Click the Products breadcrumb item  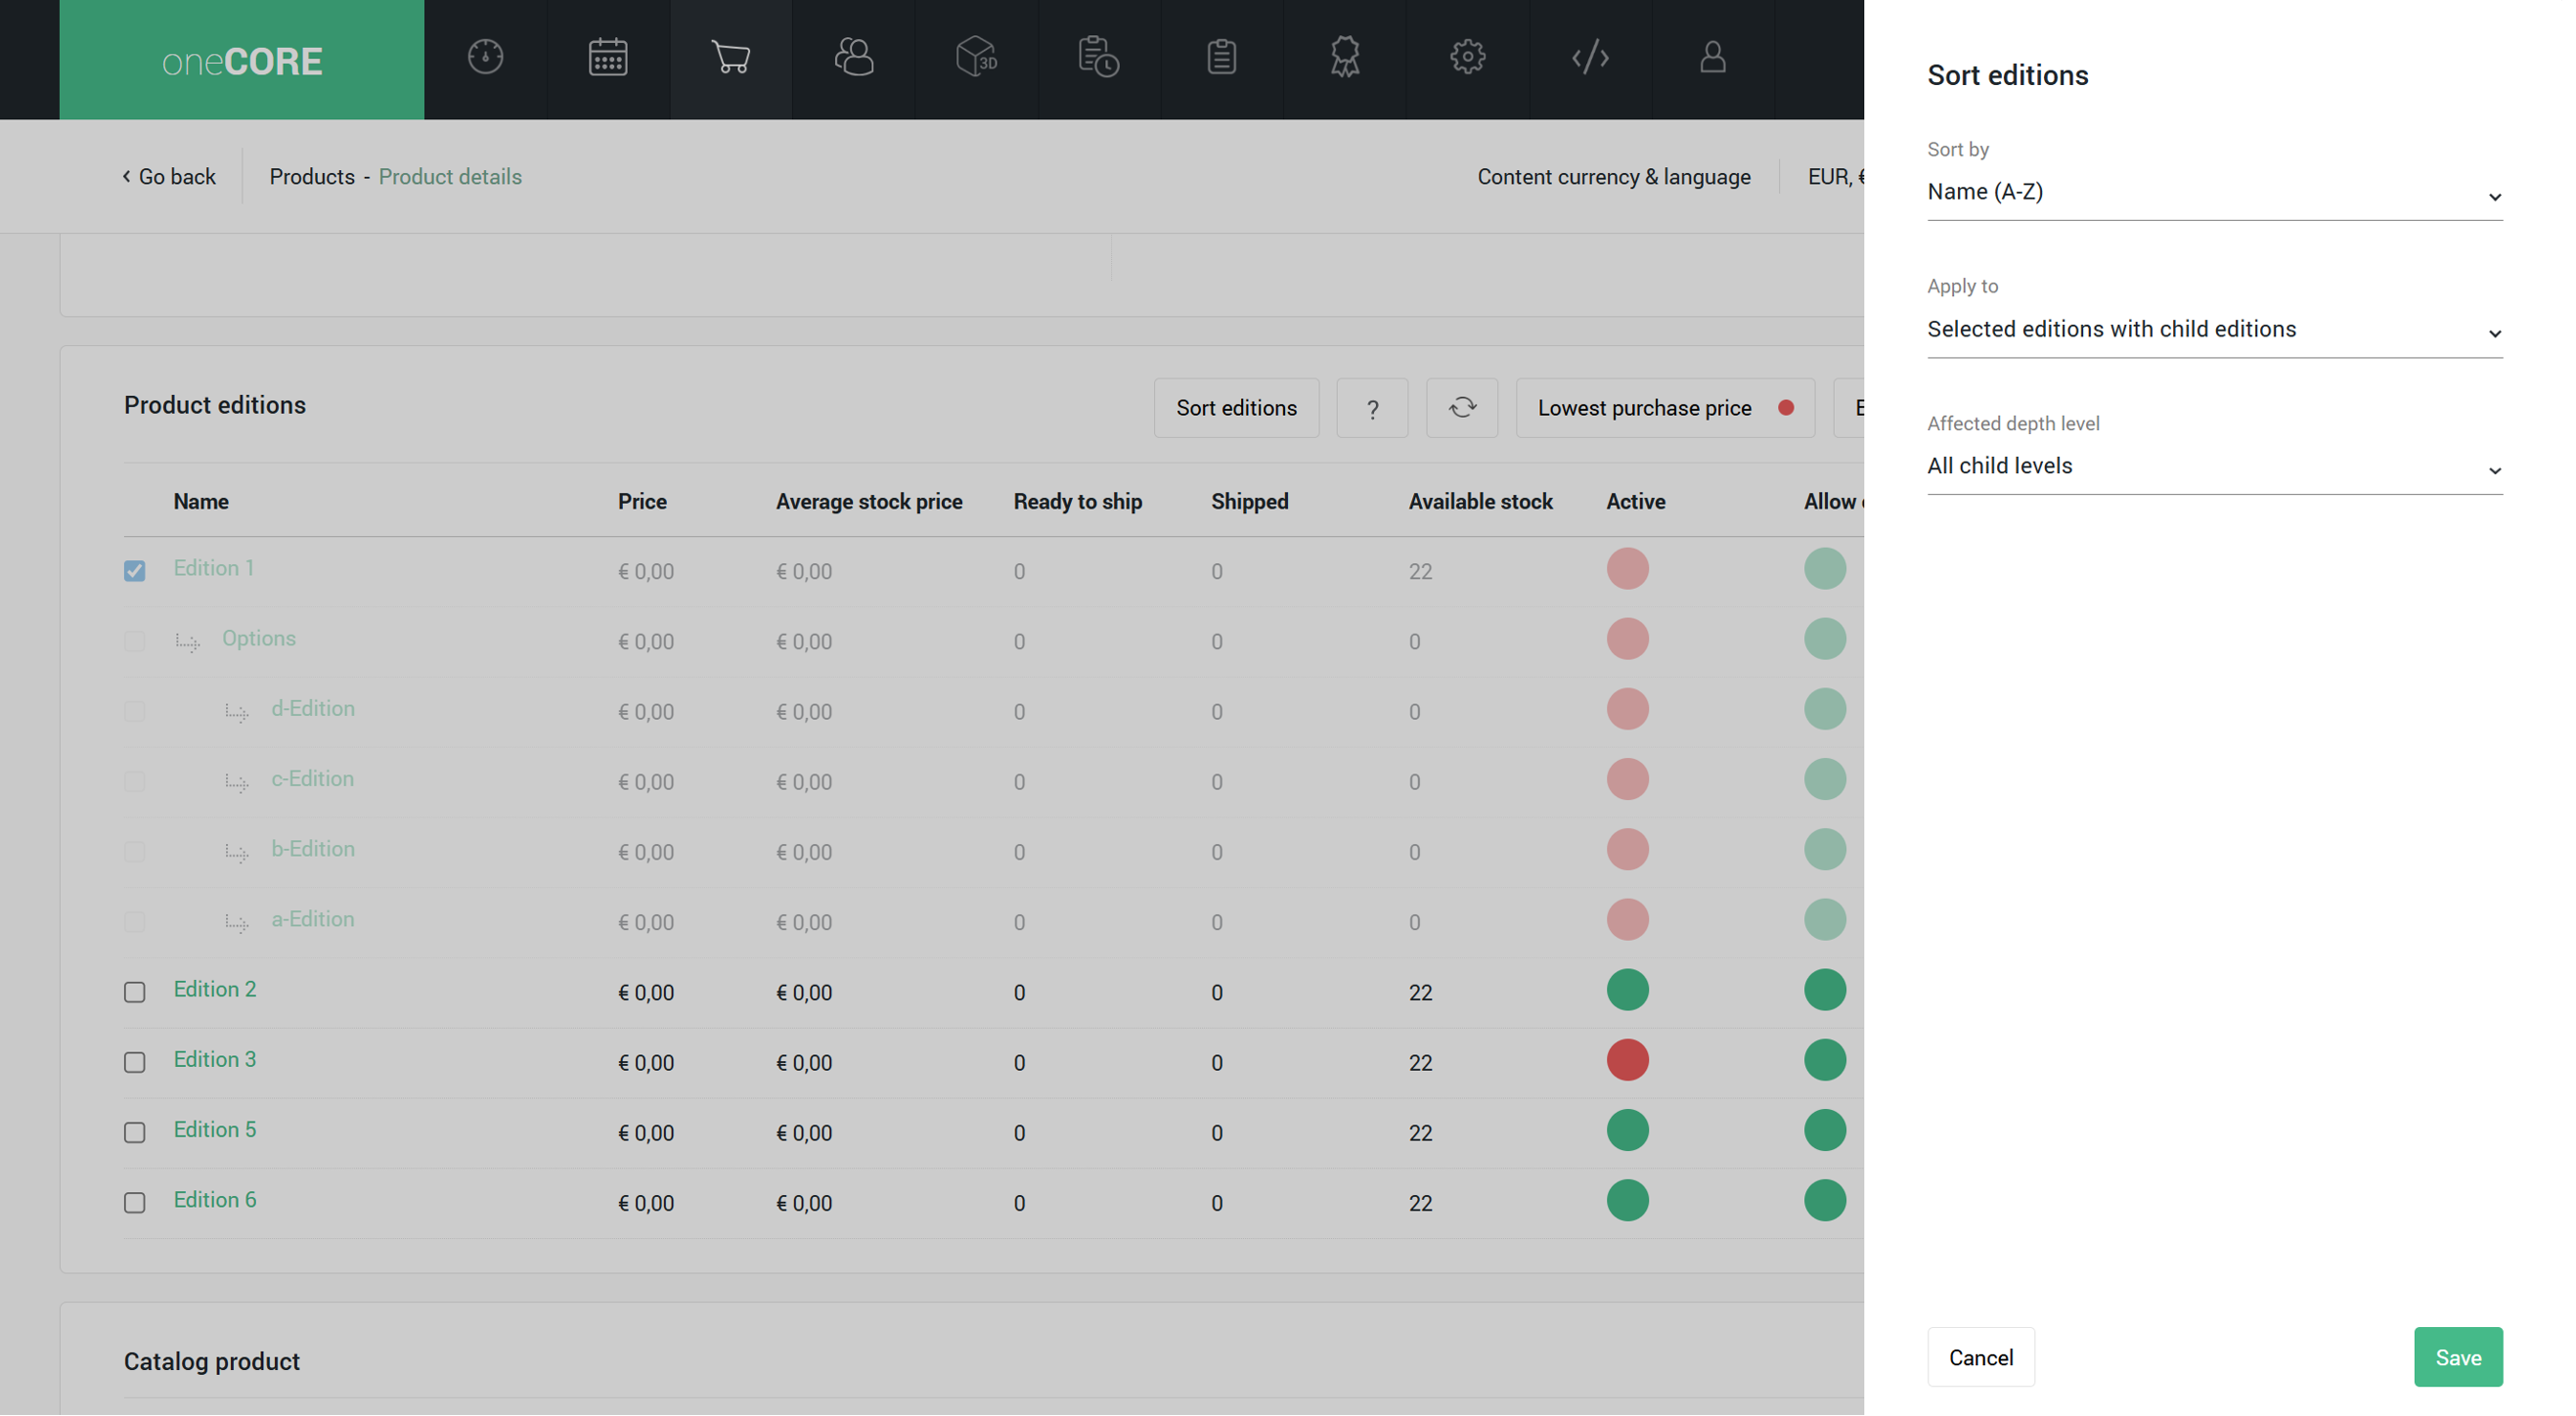312,177
